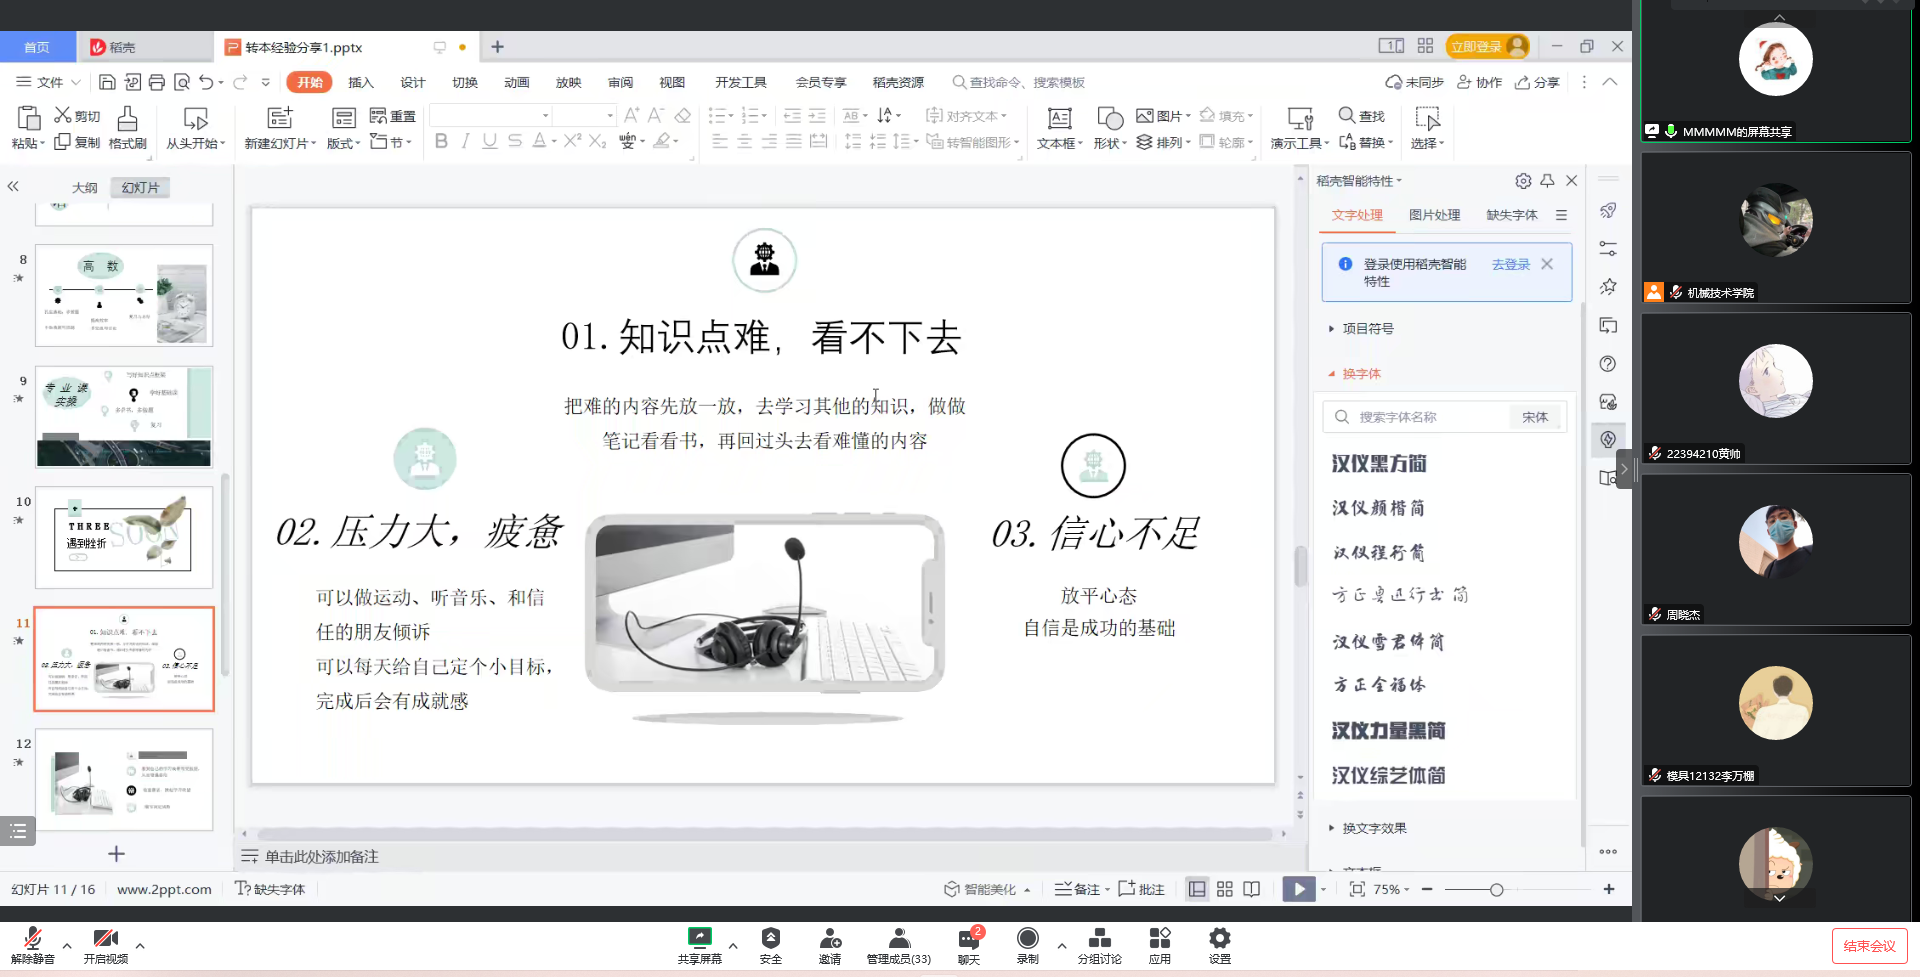This screenshot has height=977, width=1920.
Task: Open audio options arrow in Zoom
Action: (x=67, y=945)
